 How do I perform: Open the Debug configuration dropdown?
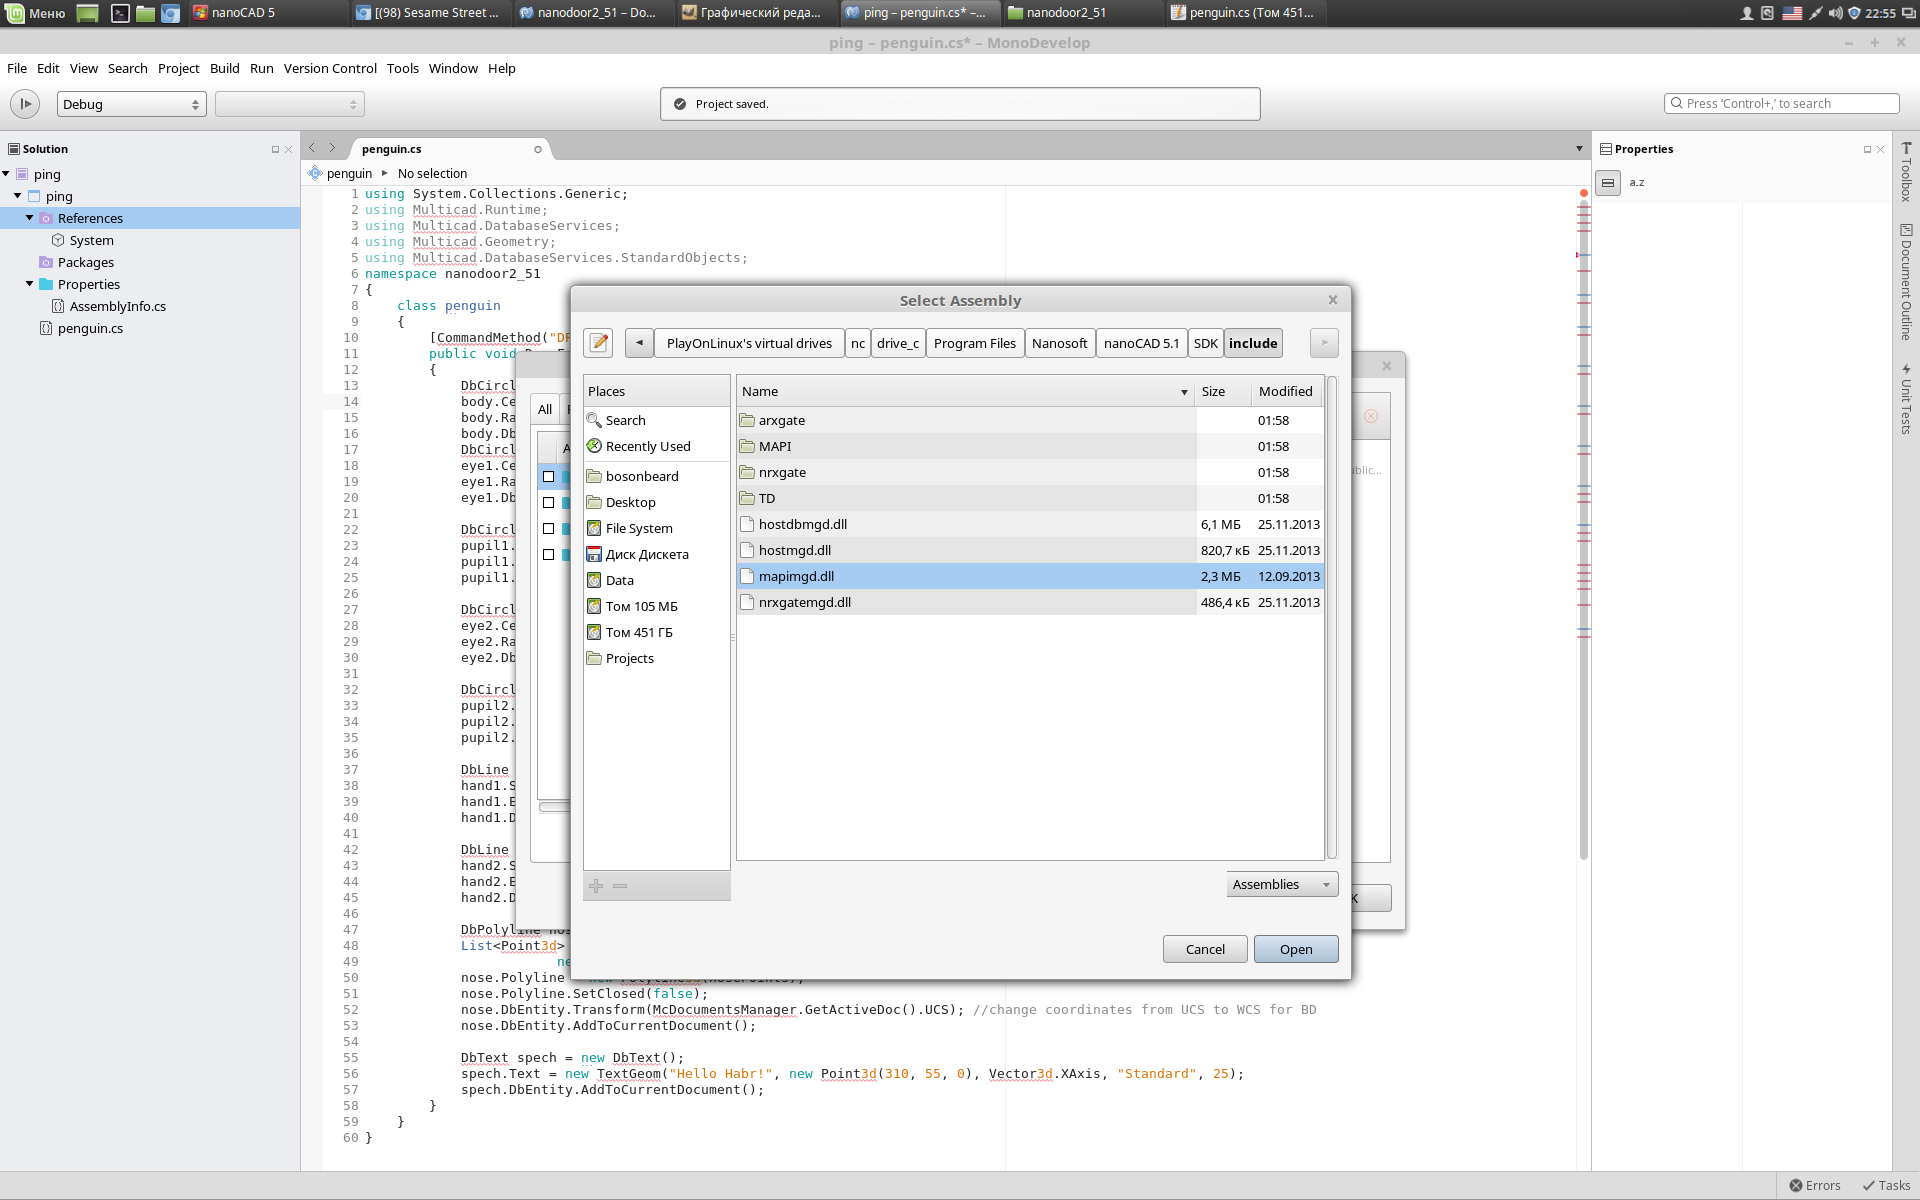click(131, 104)
